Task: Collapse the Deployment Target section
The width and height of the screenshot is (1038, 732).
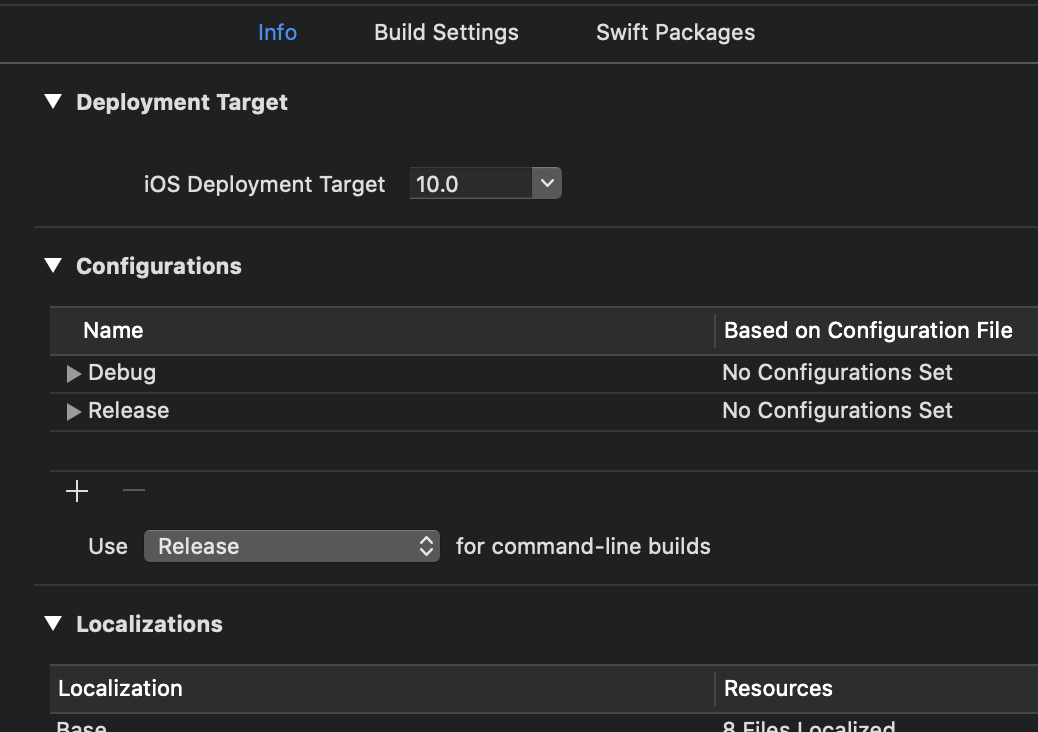Action: (53, 102)
